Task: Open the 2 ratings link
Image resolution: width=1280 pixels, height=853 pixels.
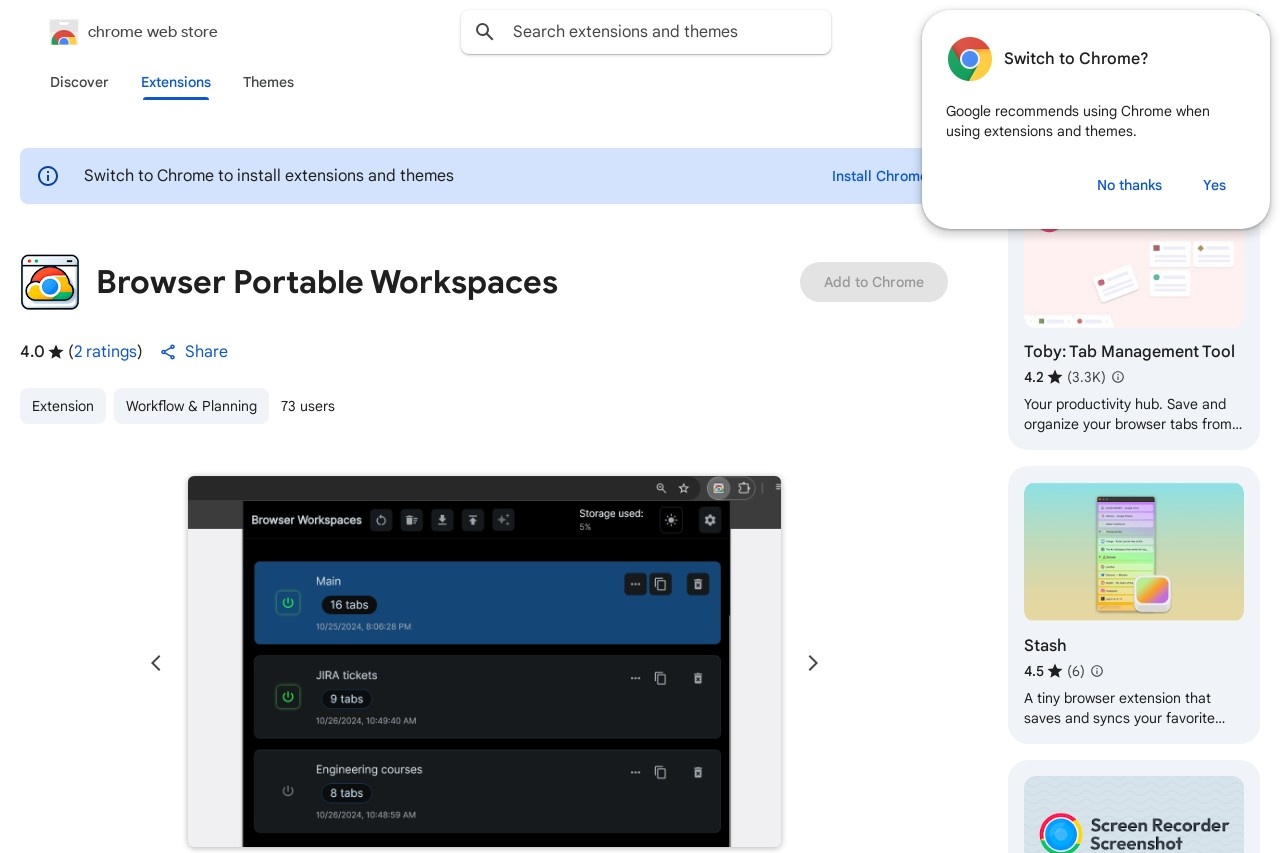Action: click(105, 352)
